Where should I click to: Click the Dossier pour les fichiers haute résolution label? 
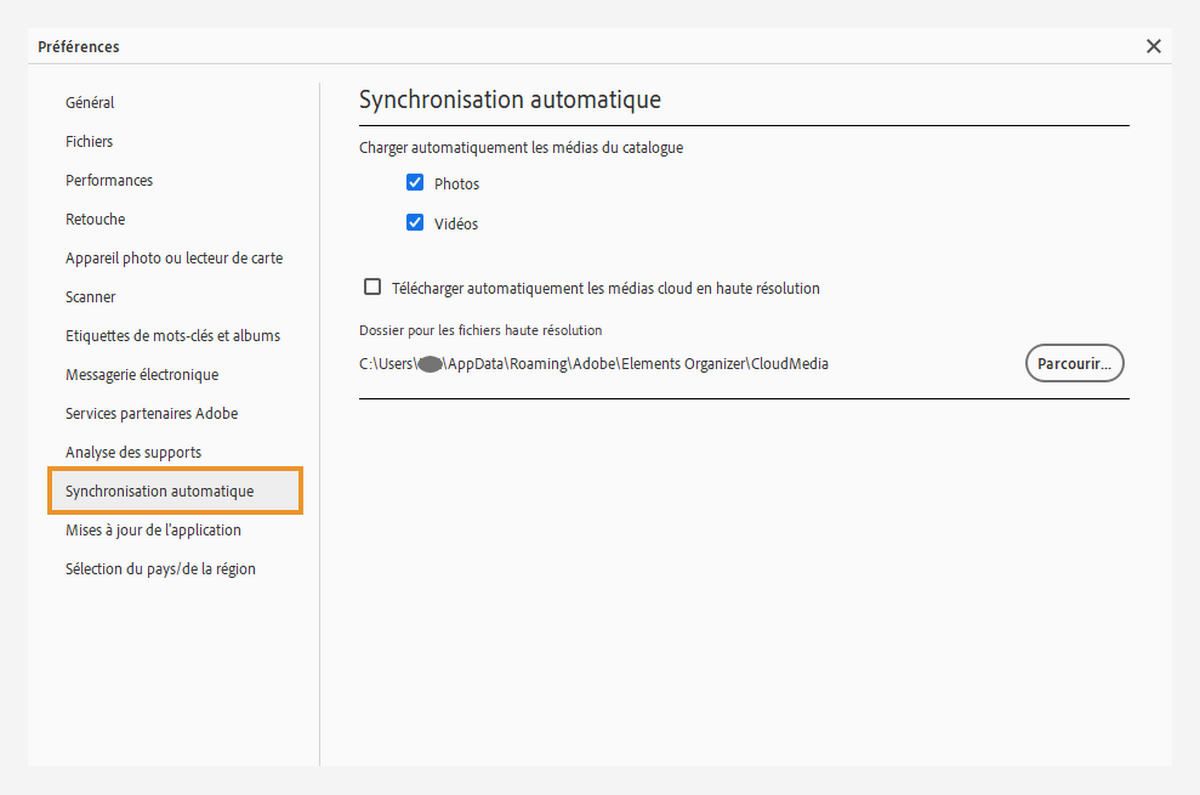[480, 330]
